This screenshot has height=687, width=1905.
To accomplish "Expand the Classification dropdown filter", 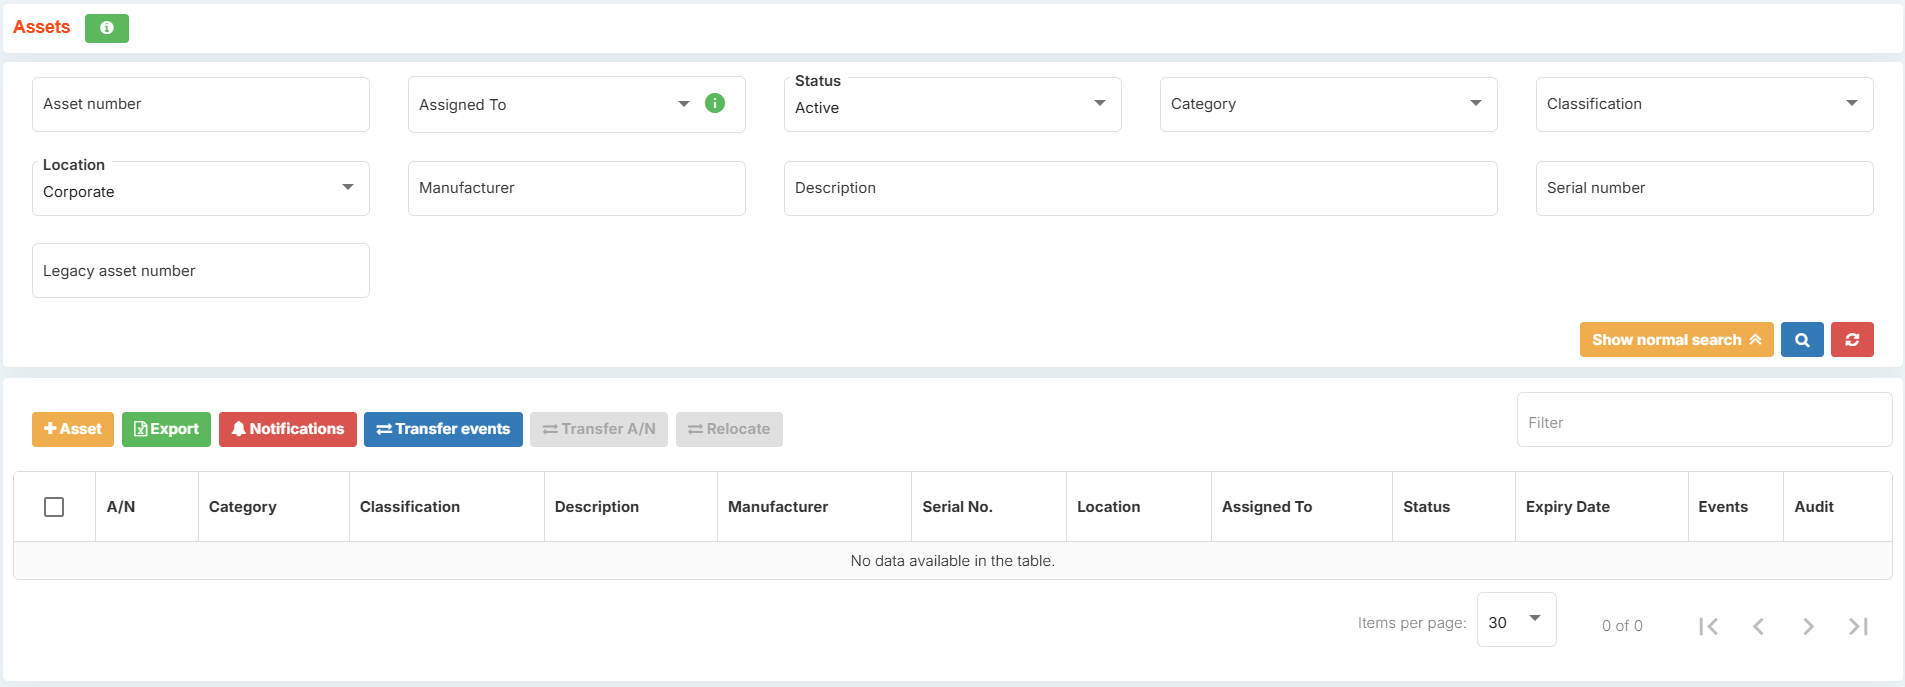I will tap(1705, 104).
